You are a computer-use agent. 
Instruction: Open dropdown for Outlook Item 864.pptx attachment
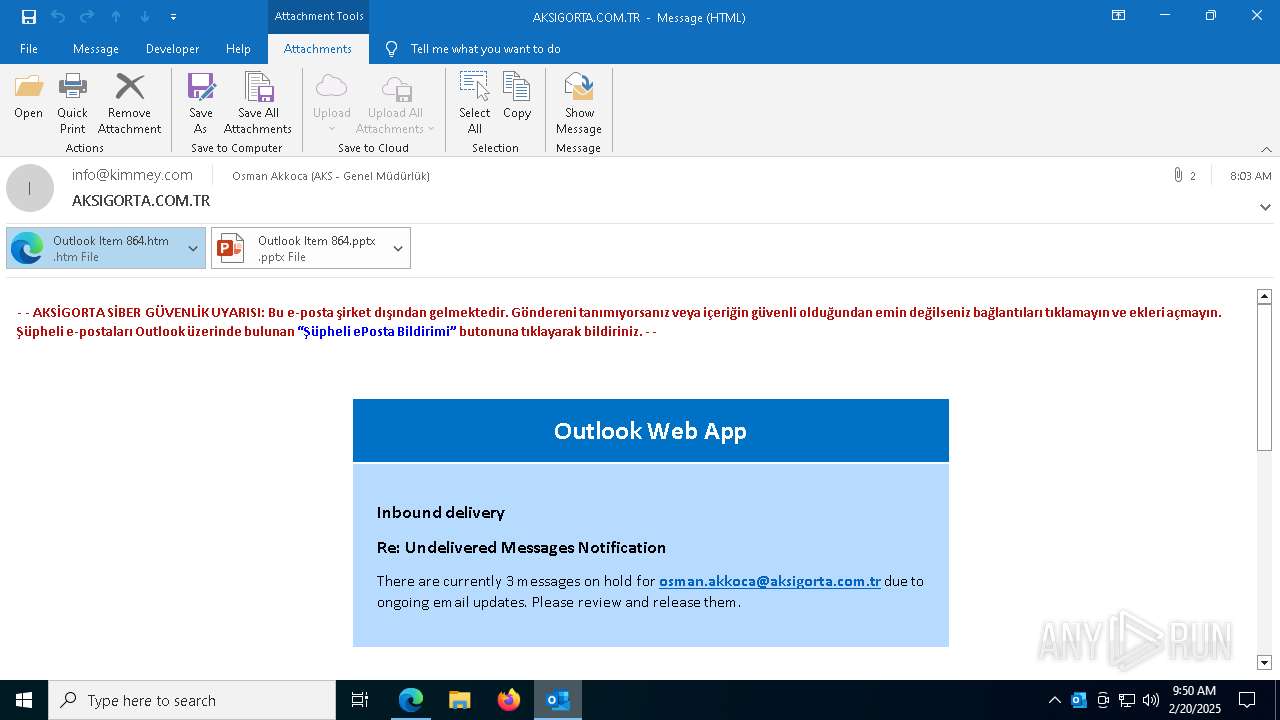pos(398,248)
